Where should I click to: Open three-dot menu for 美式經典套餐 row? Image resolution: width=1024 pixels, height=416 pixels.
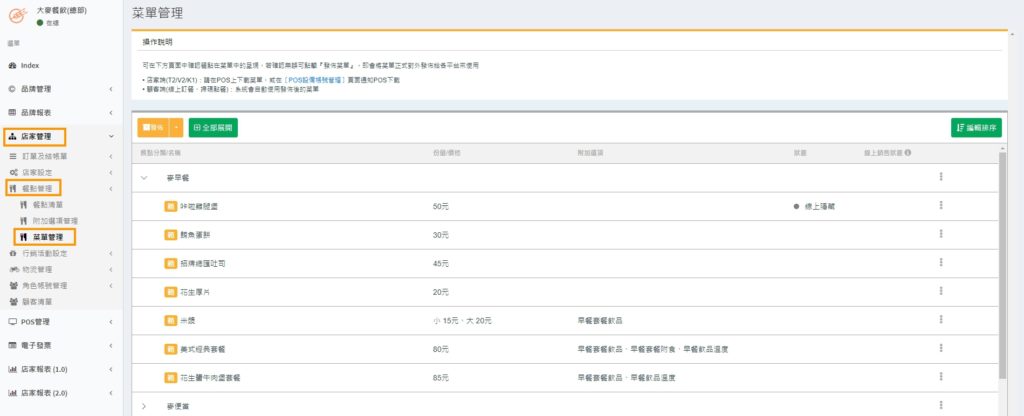pyautogui.click(x=940, y=349)
